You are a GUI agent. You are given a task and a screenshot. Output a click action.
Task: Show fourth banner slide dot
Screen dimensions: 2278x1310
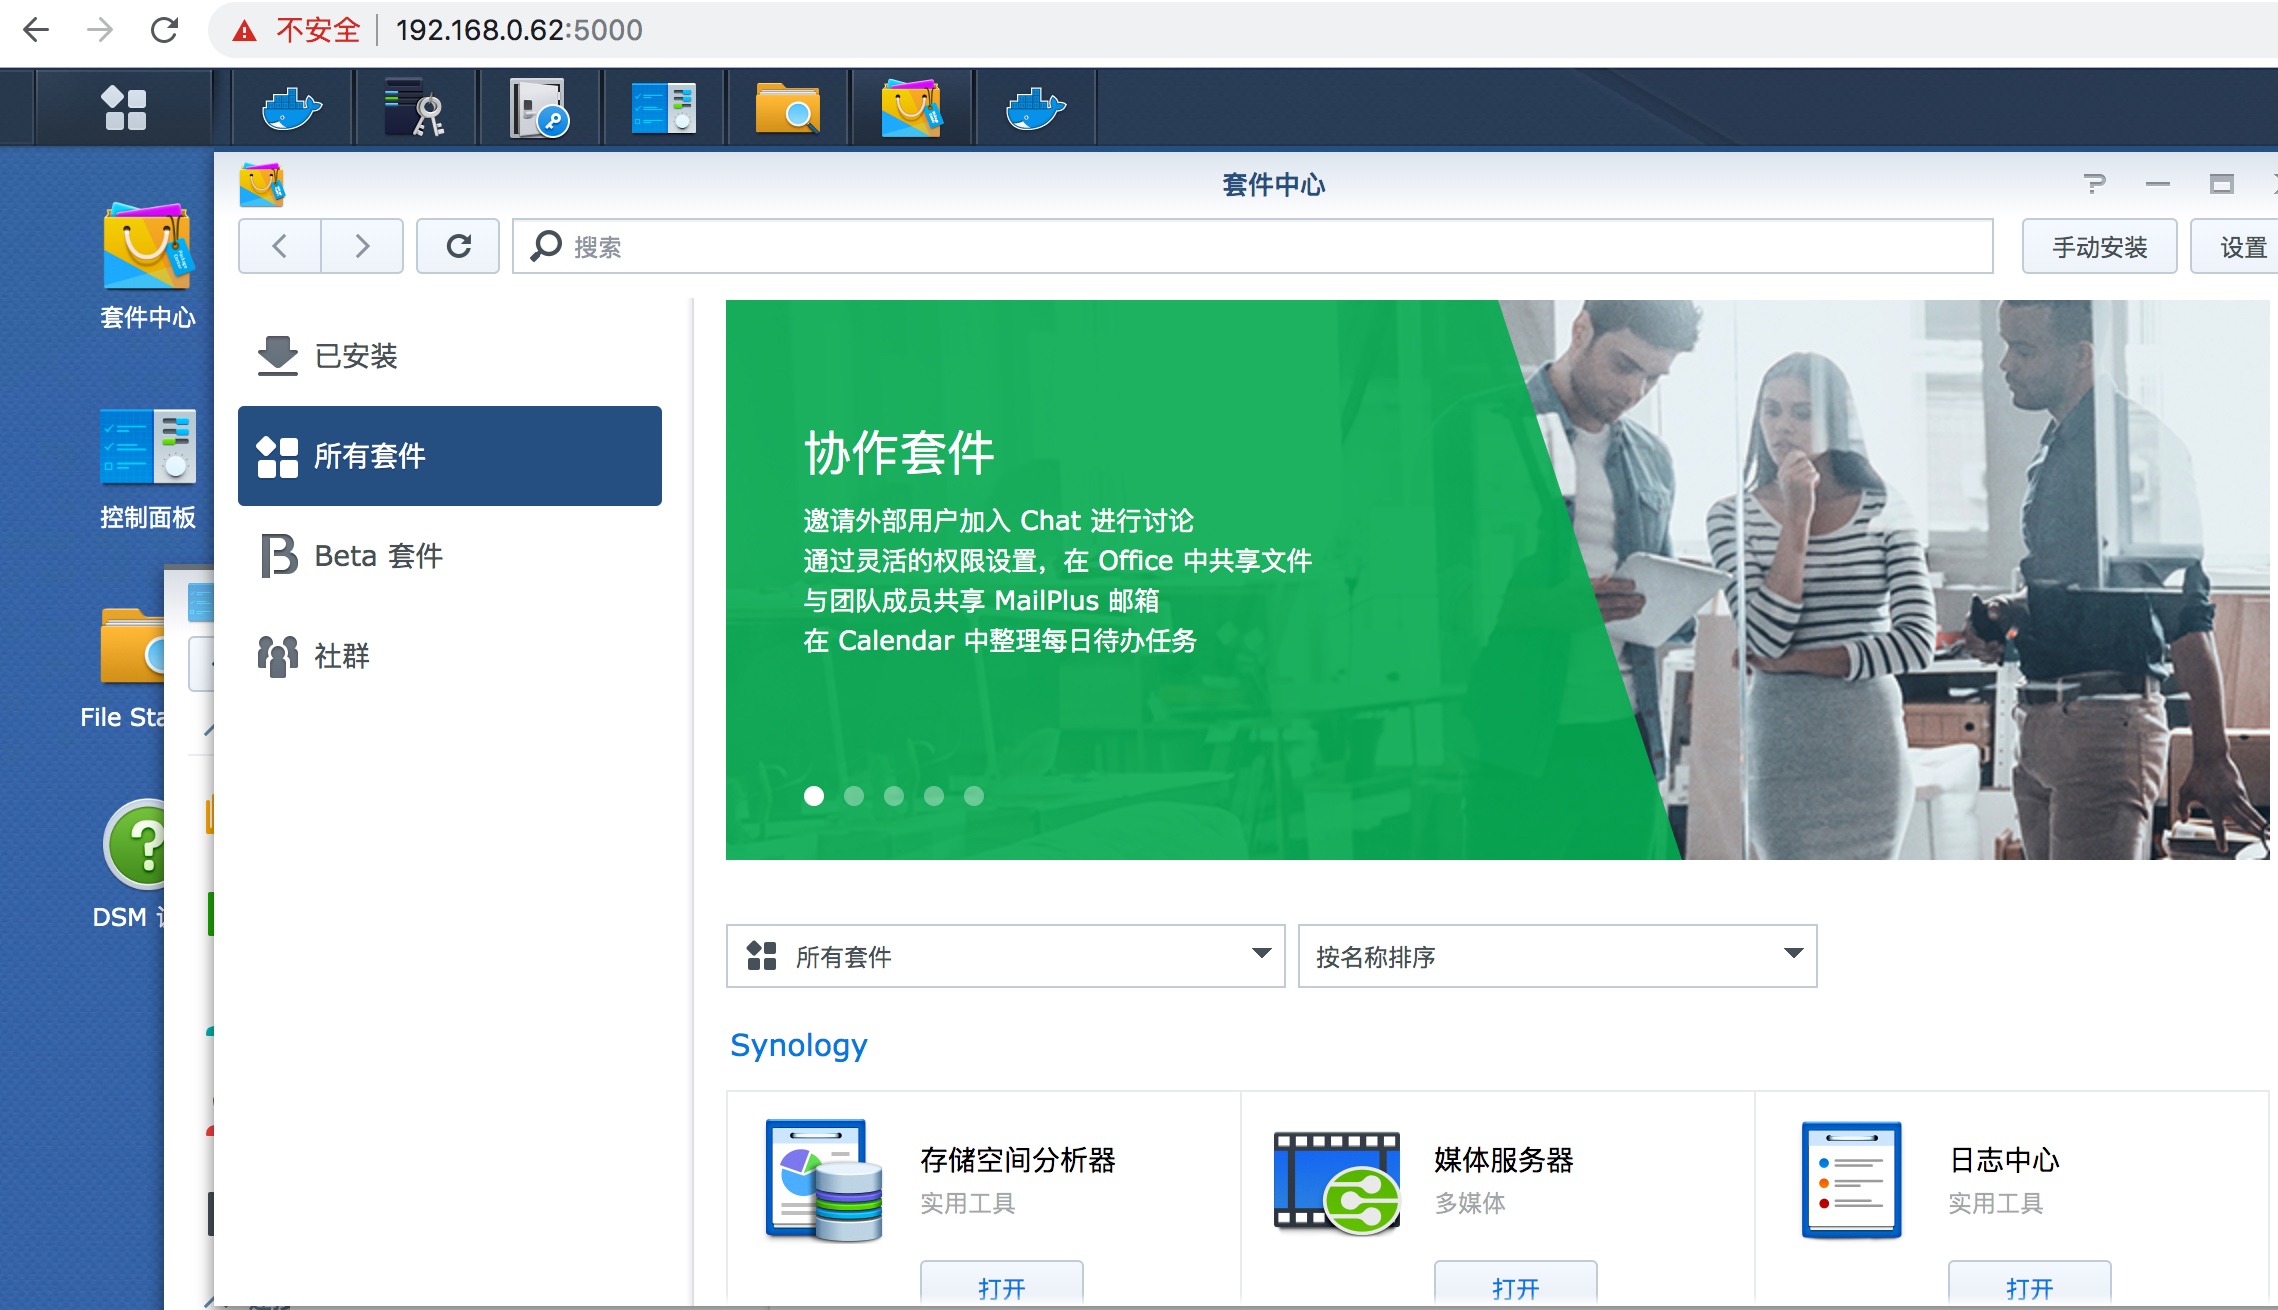(934, 796)
